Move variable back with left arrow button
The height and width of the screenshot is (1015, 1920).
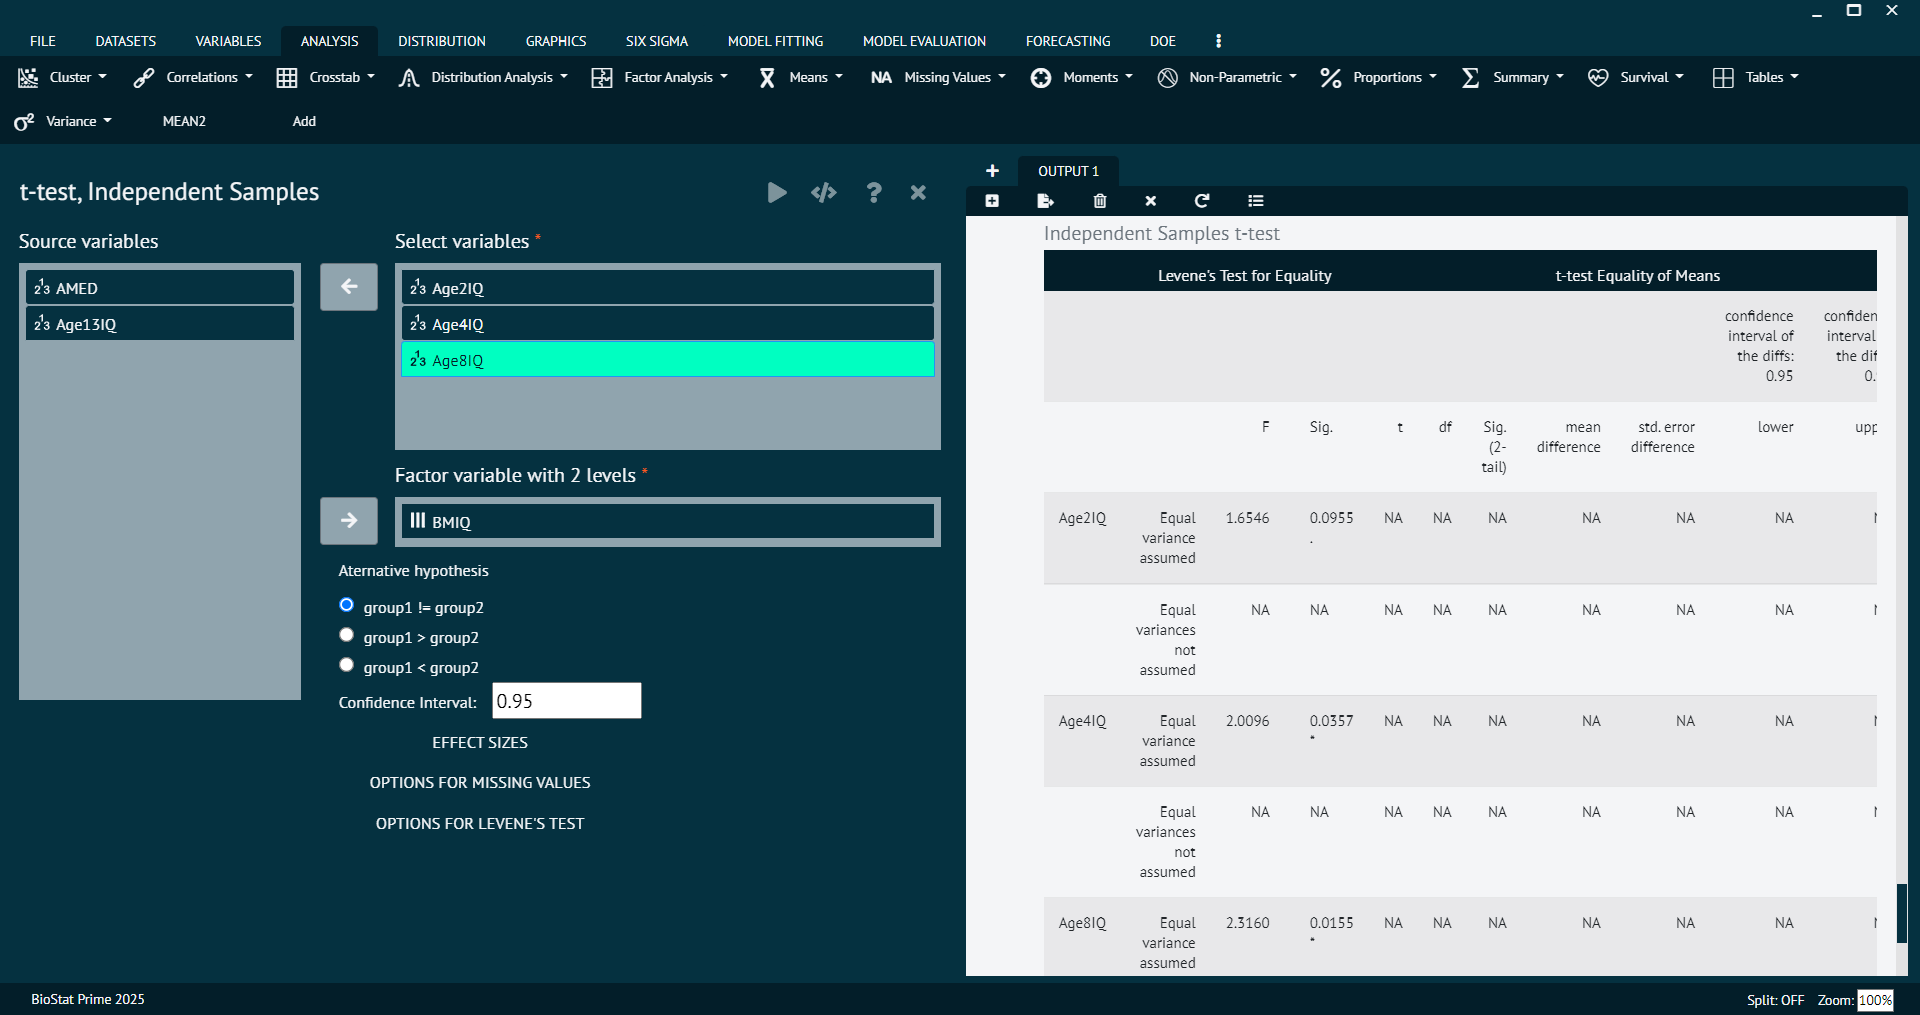coord(349,287)
